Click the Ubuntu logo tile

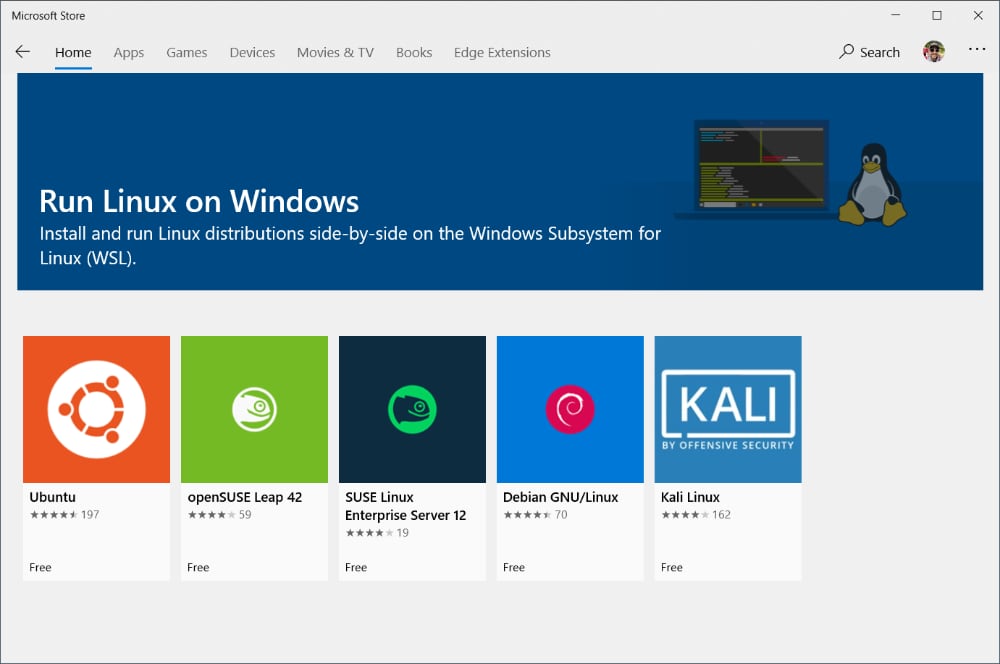pyautogui.click(x=96, y=409)
